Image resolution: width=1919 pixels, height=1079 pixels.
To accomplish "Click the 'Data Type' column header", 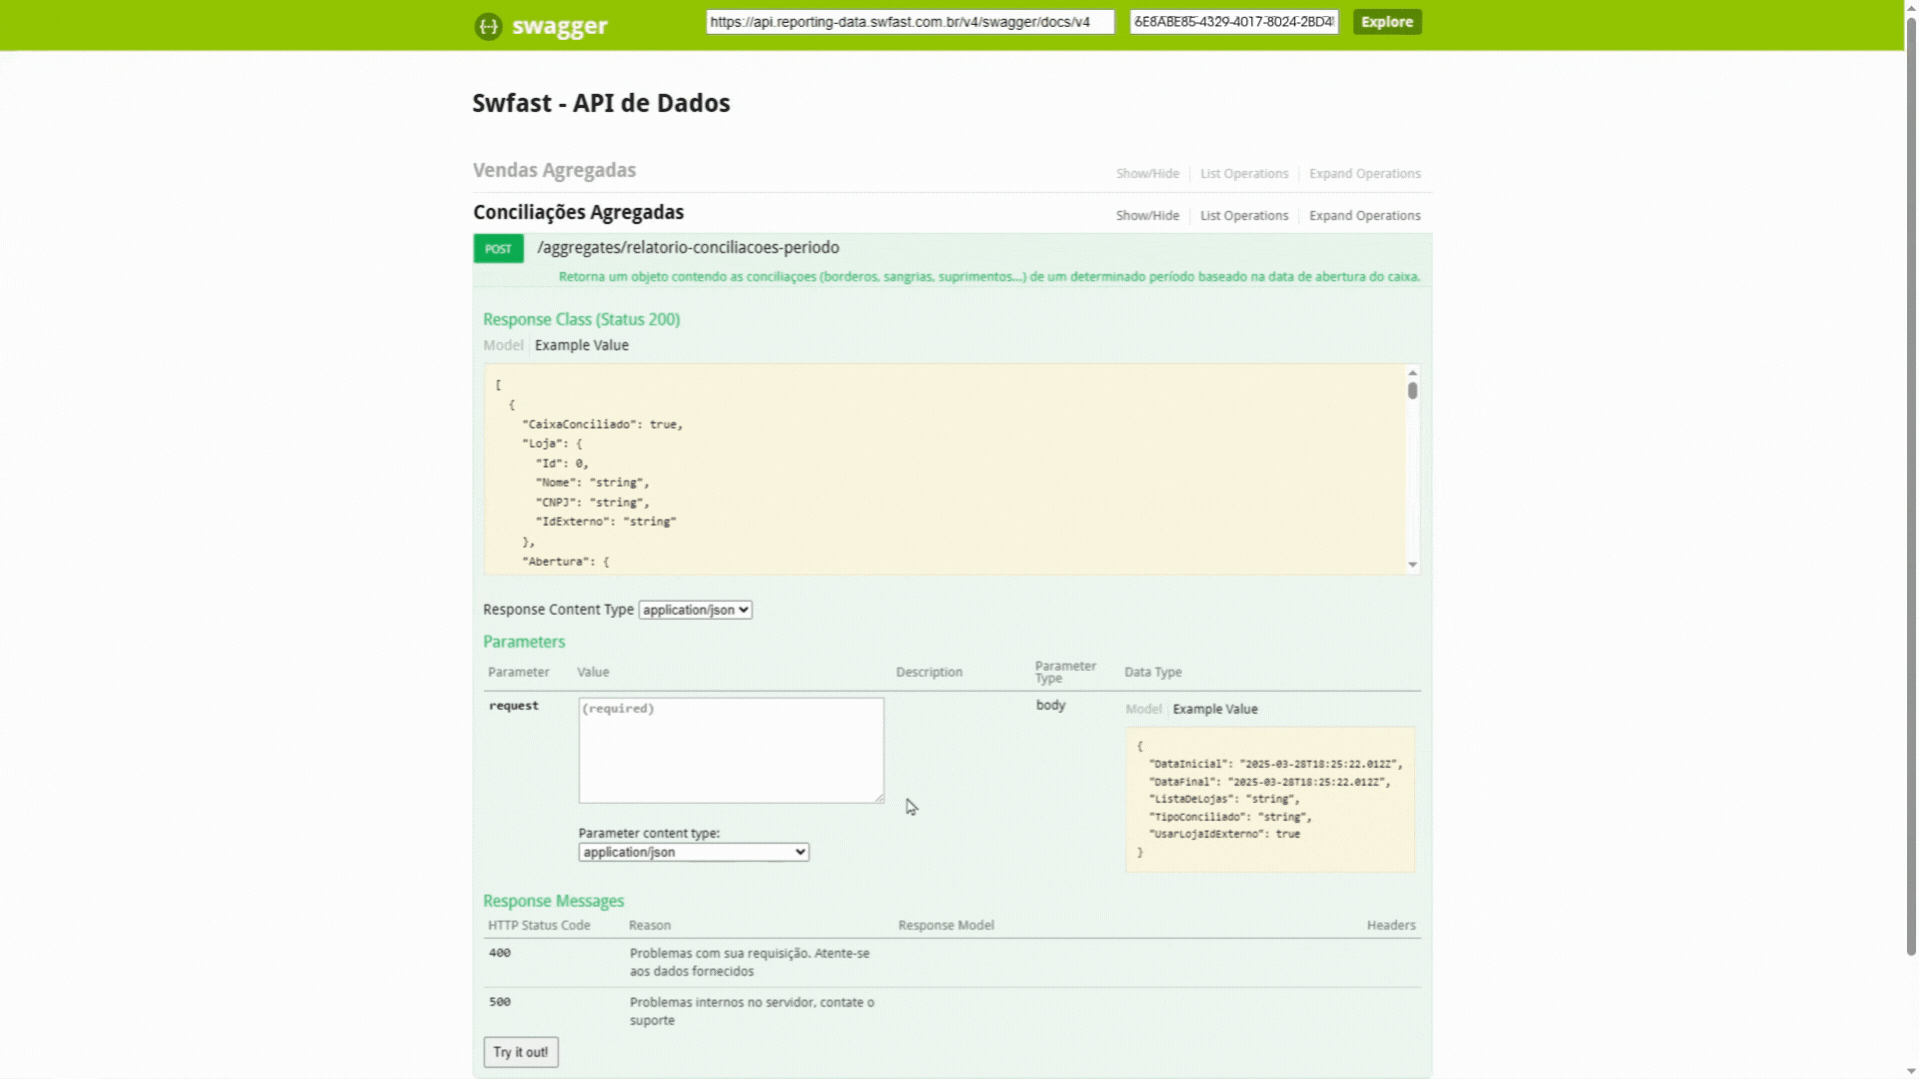I will 1152,672.
